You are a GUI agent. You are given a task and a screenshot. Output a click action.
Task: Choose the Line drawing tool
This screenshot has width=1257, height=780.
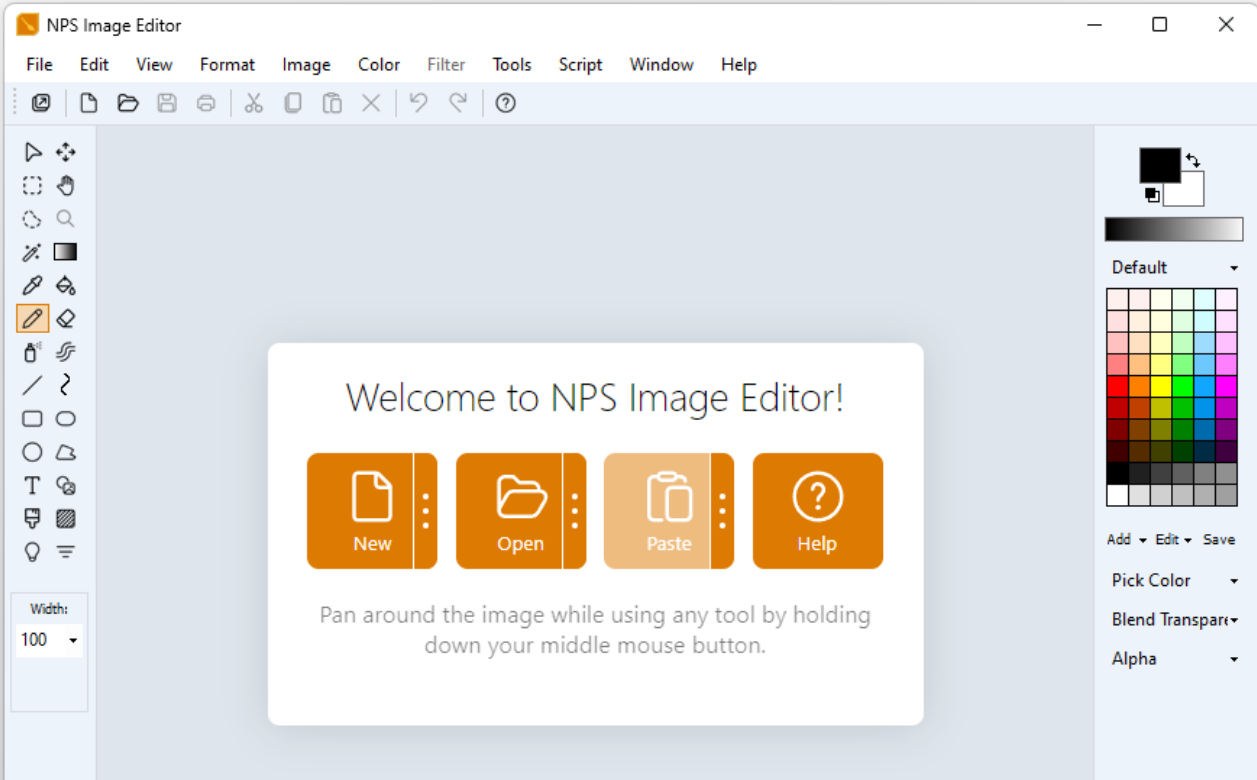click(31, 385)
